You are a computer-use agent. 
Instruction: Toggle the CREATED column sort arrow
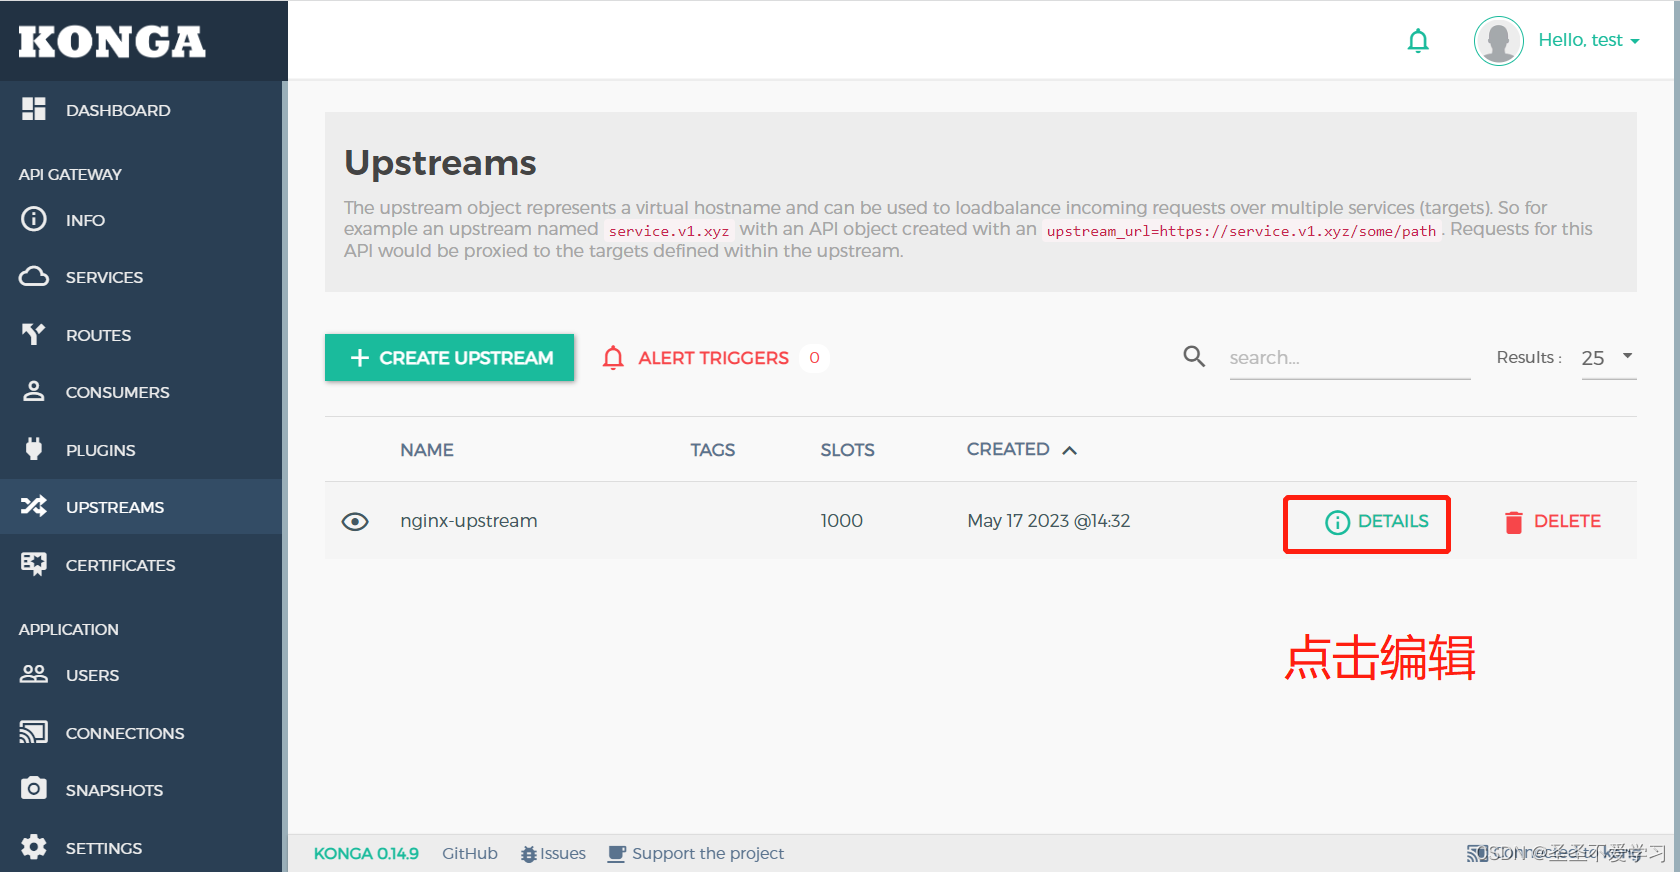coord(1070,450)
